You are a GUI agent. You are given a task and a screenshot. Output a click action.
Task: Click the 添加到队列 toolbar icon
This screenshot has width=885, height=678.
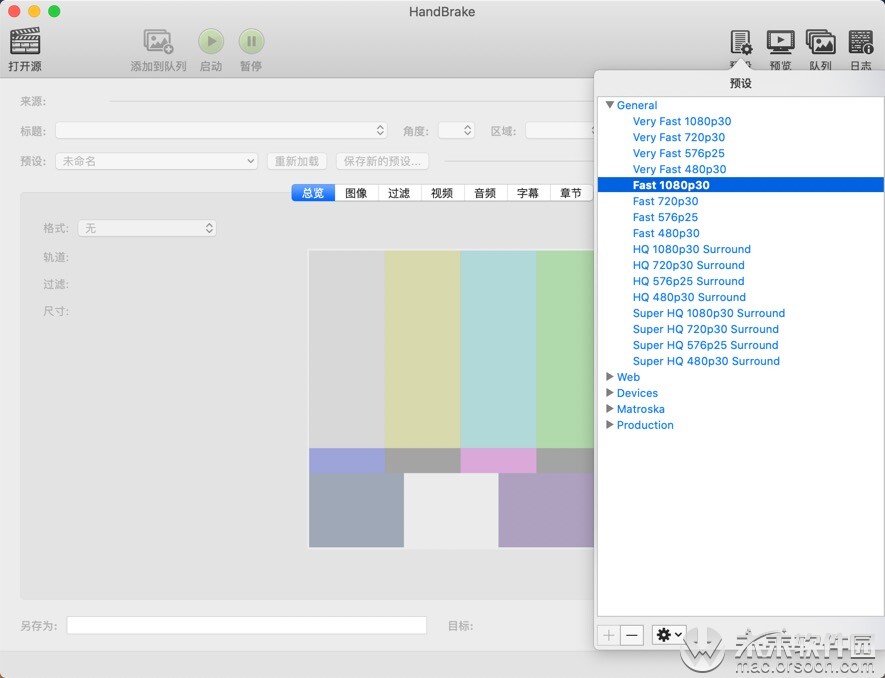click(x=158, y=40)
